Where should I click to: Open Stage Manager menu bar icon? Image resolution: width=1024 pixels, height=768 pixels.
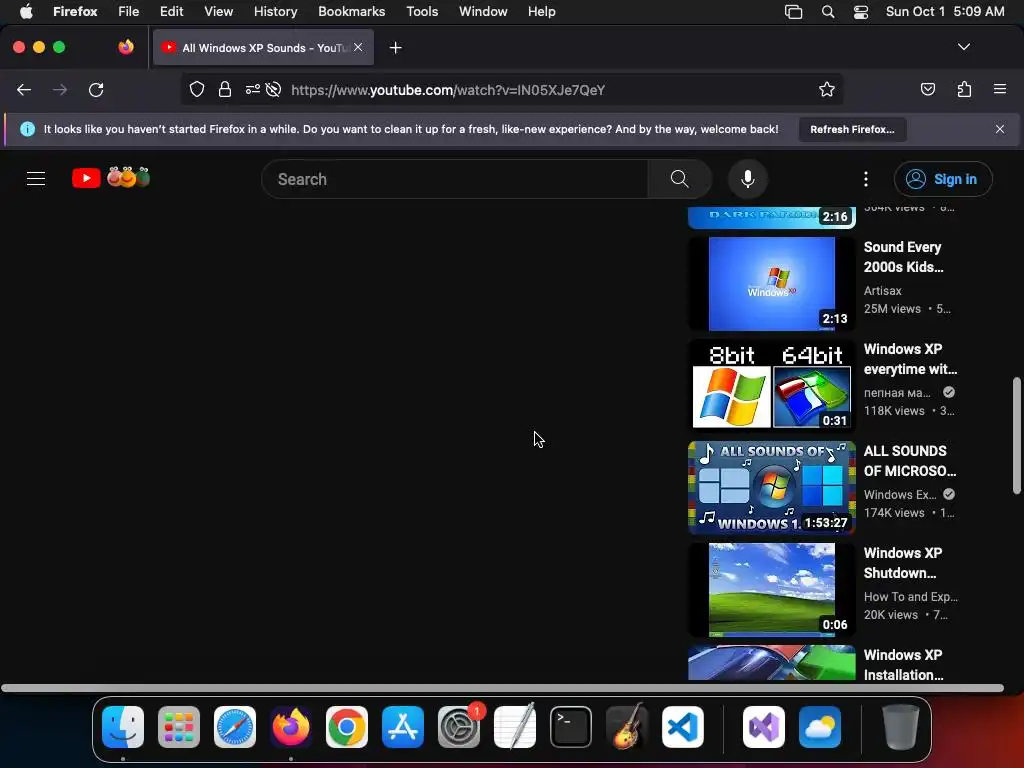pyautogui.click(x=793, y=12)
